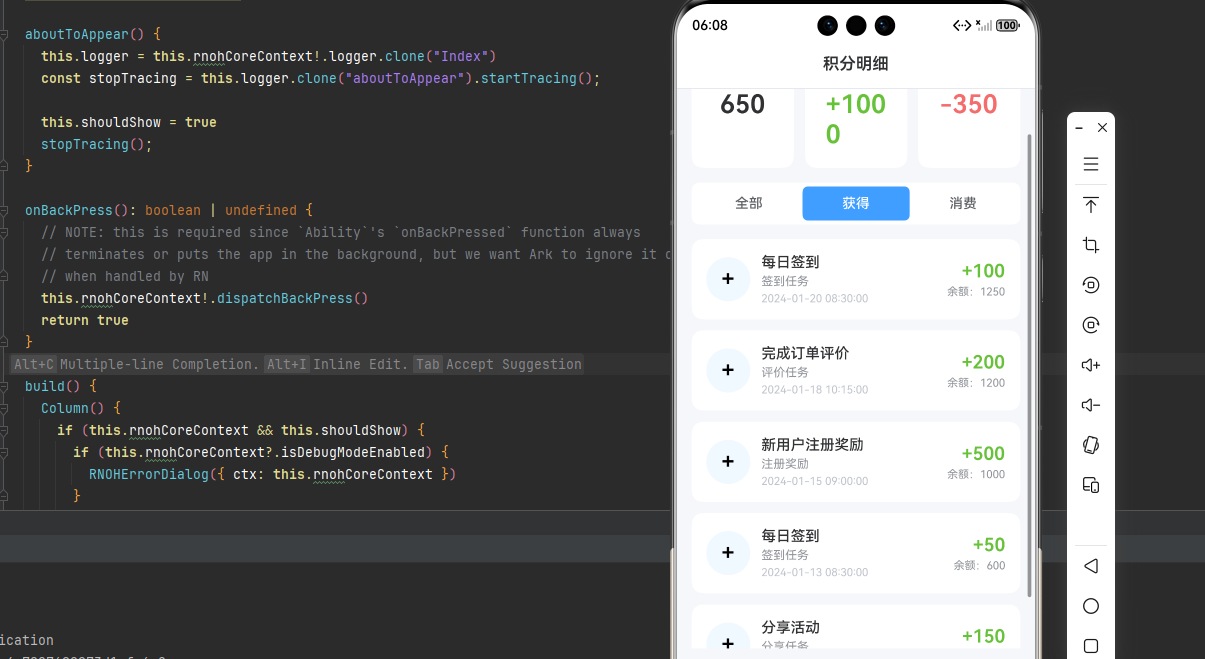
Task: Click the 注册奖励 subtitle text
Action: click(785, 464)
